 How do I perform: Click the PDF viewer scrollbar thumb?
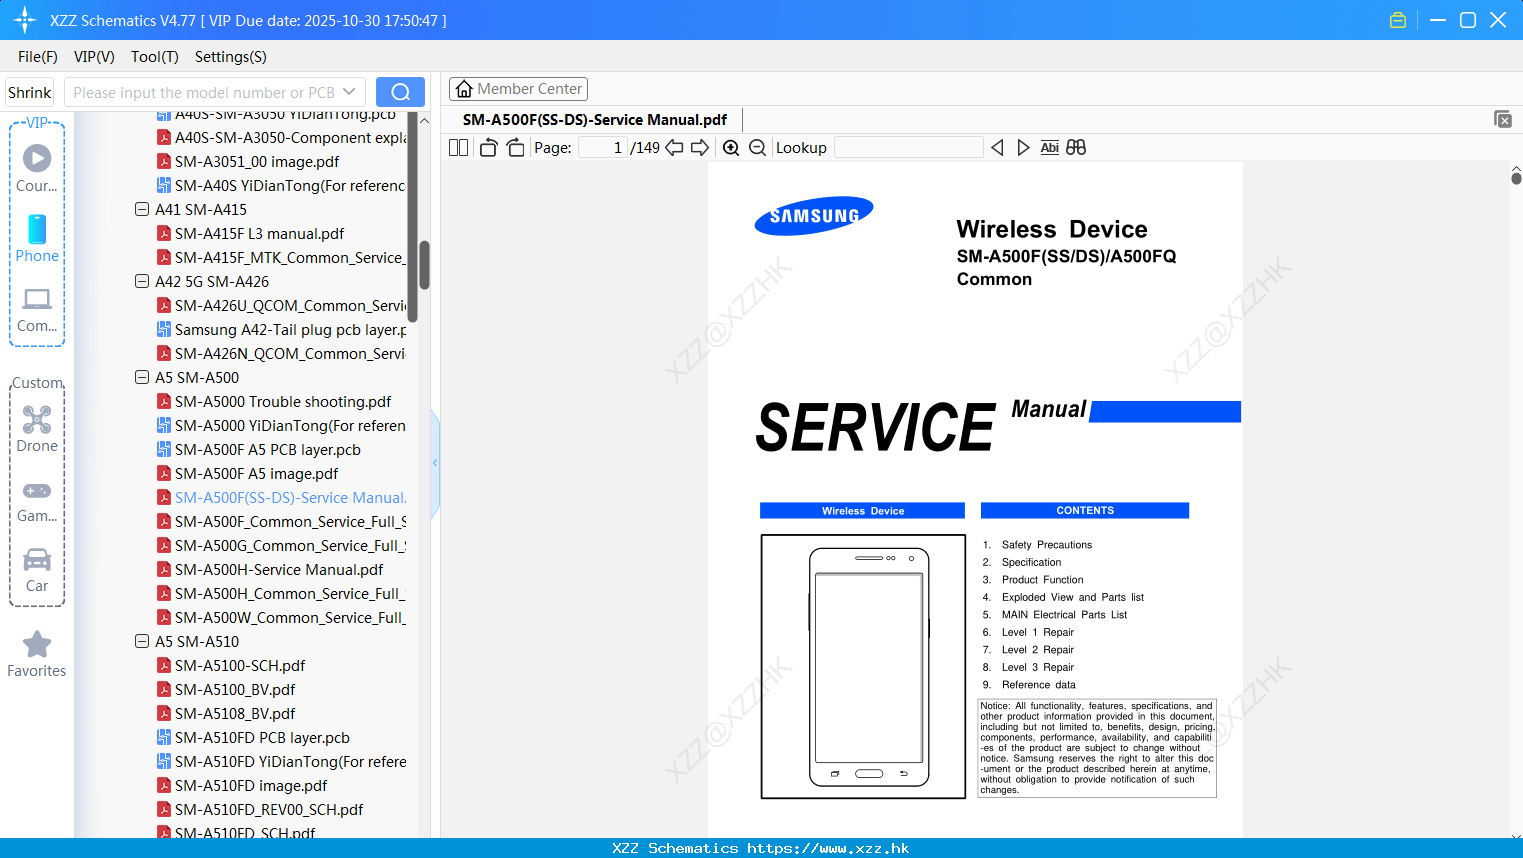point(1516,179)
